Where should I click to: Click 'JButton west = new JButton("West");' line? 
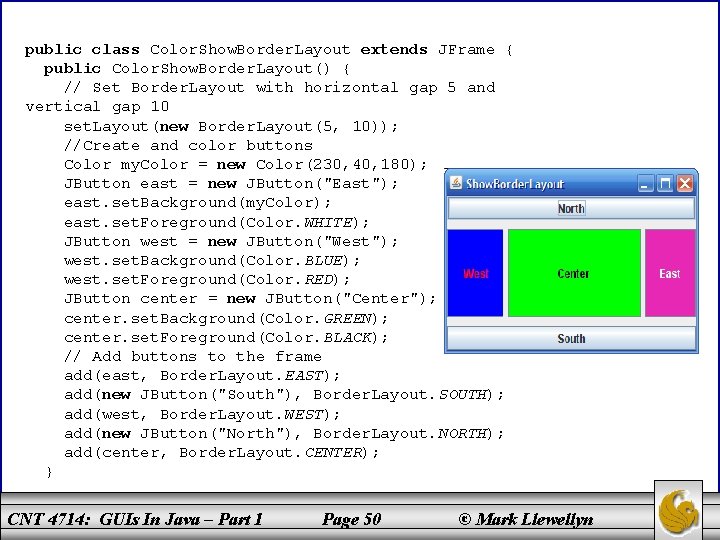pos(231,242)
